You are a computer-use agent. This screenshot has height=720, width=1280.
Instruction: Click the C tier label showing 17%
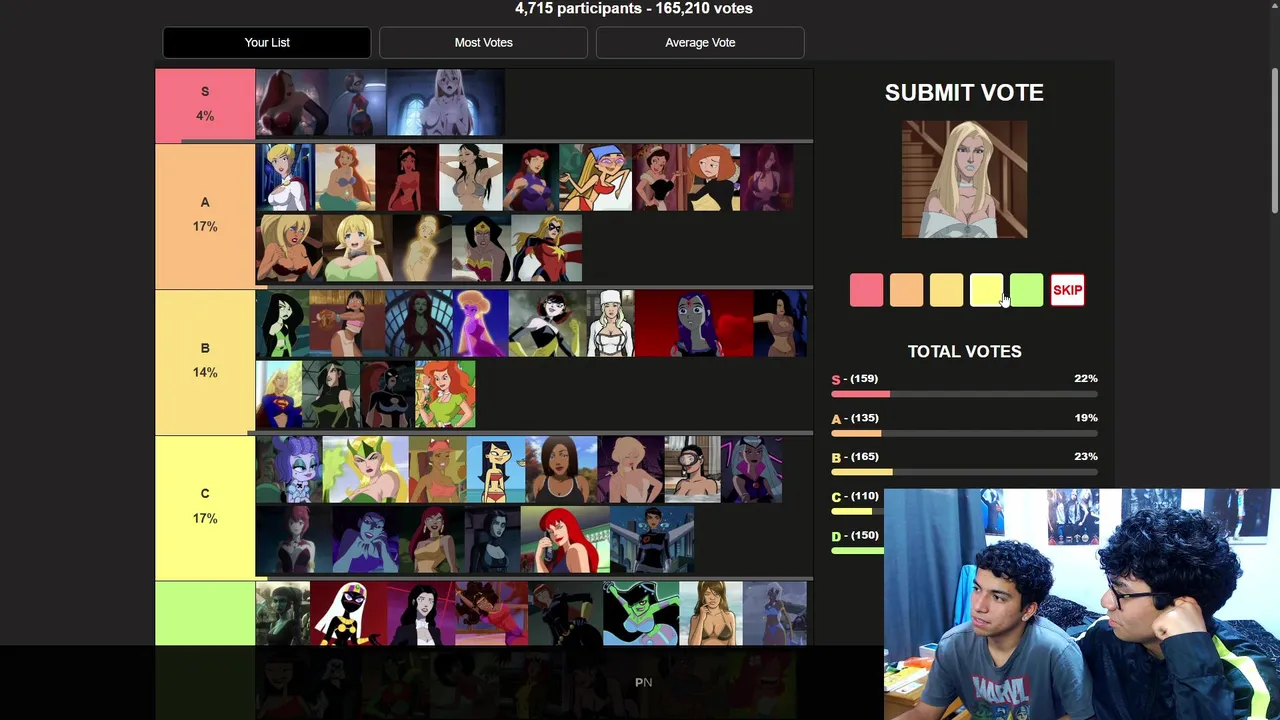pyautogui.click(x=205, y=506)
